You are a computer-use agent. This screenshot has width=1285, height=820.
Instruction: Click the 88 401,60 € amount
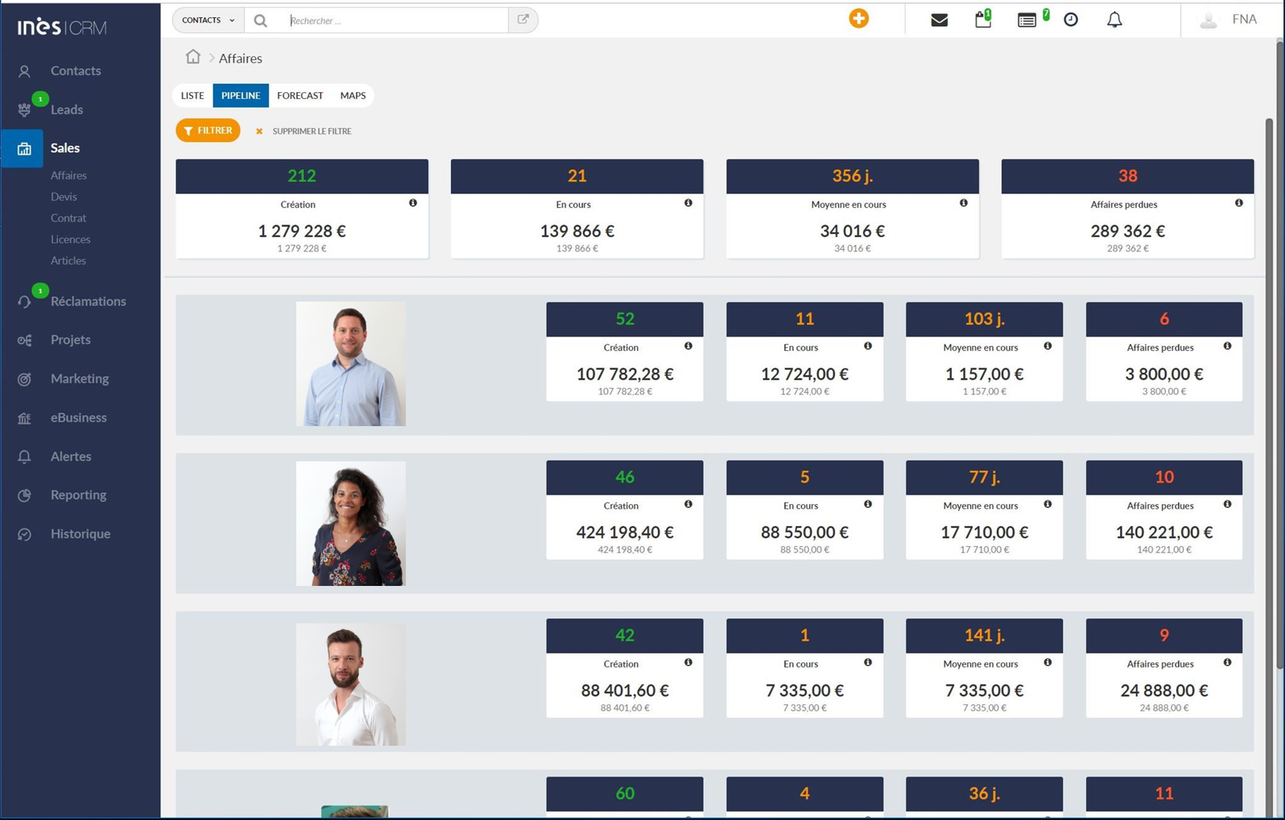click(625, 690)
